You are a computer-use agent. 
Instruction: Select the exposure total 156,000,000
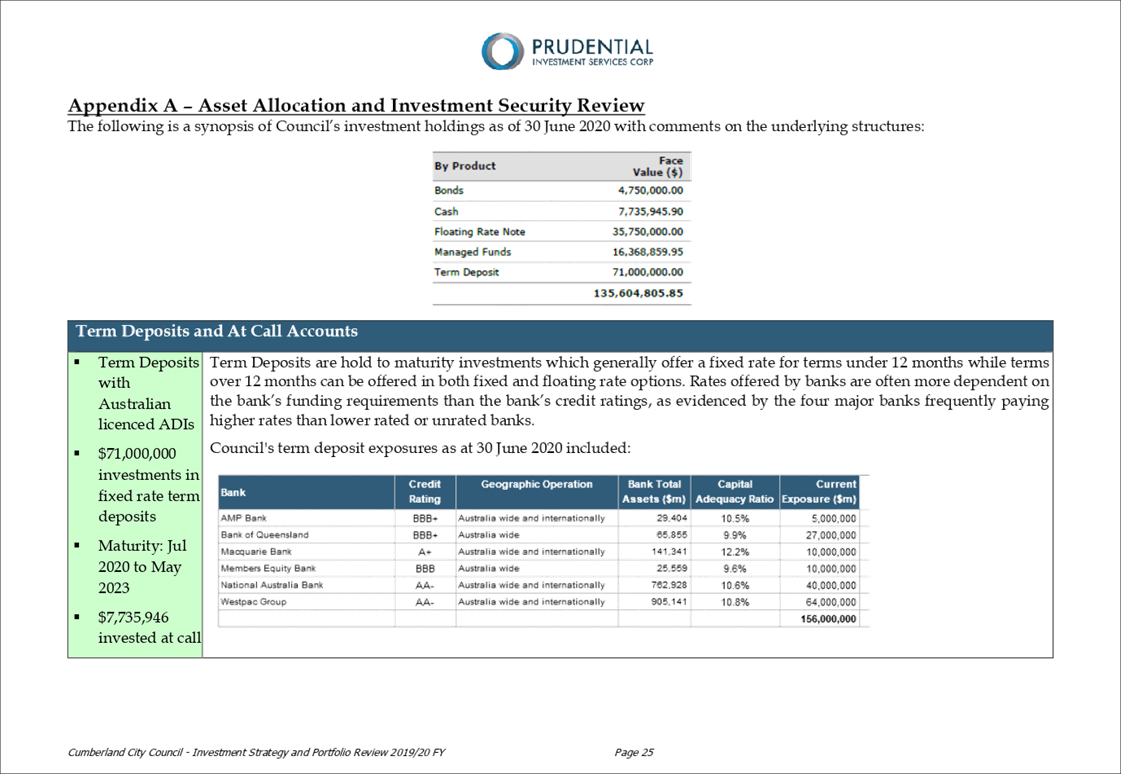click(x=829, y=620)
